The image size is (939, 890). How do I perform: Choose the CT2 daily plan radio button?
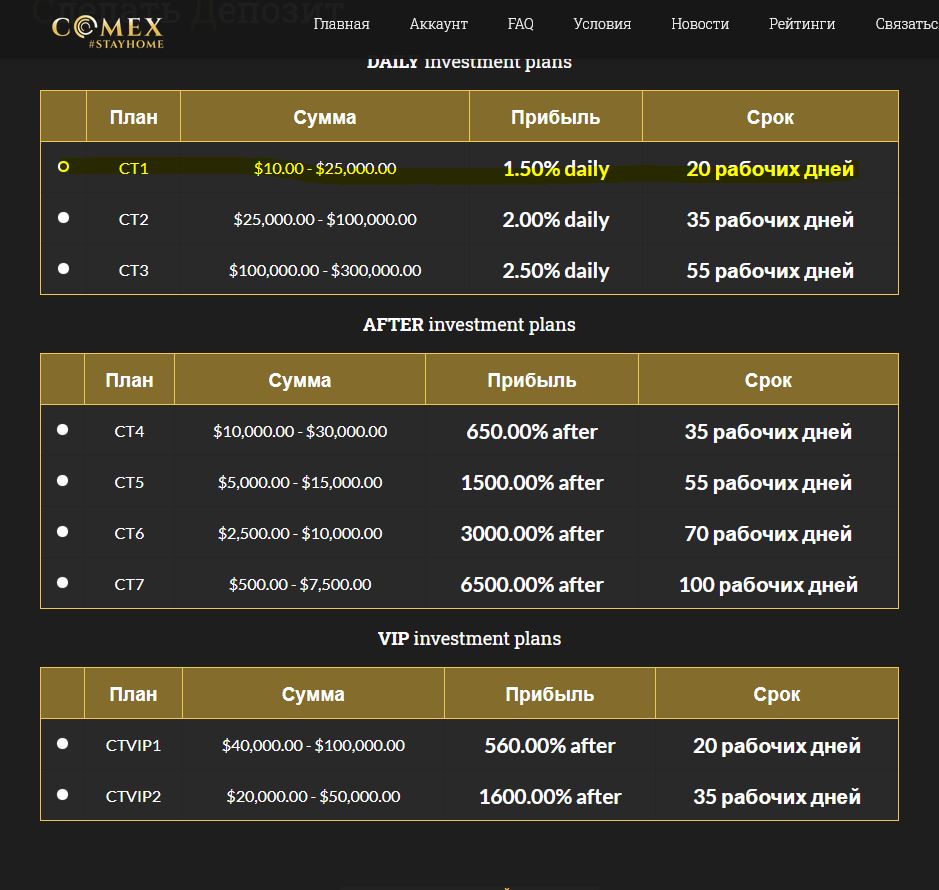64,217
